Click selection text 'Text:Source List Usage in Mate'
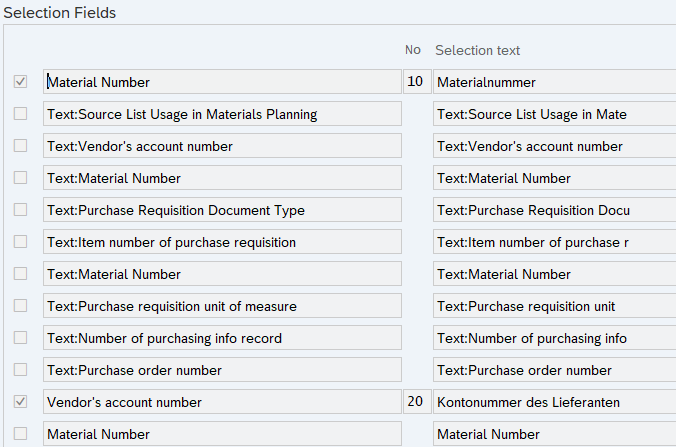Screen dimensions: 676x447 [553, 114]
